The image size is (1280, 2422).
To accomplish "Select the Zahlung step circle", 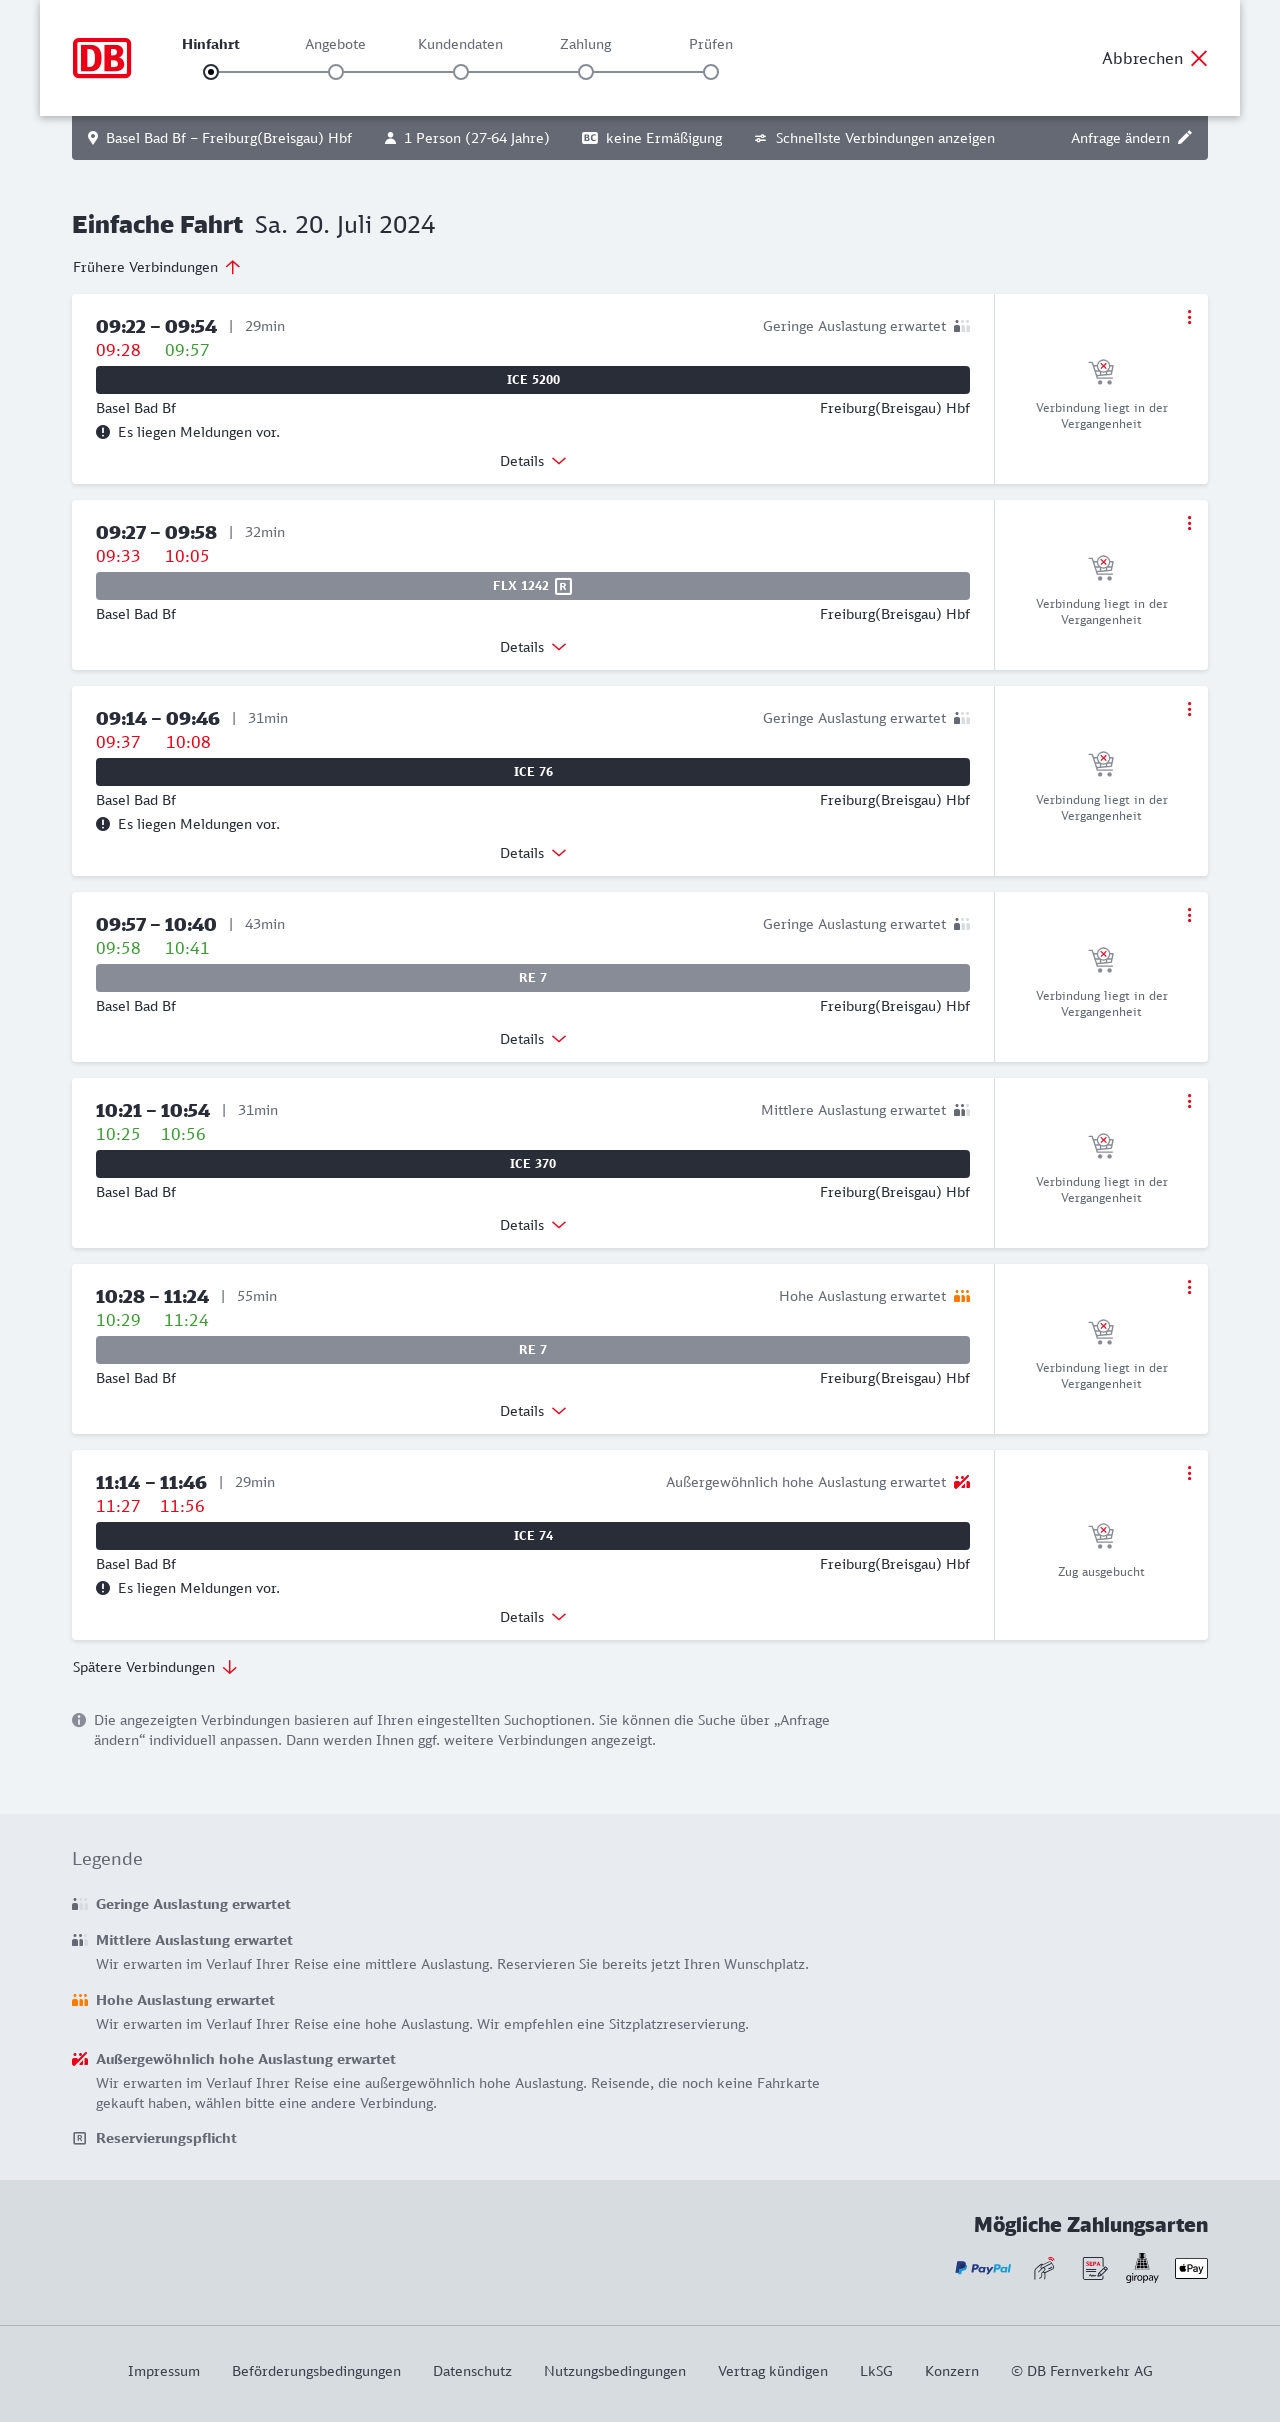I will (586, 72).
